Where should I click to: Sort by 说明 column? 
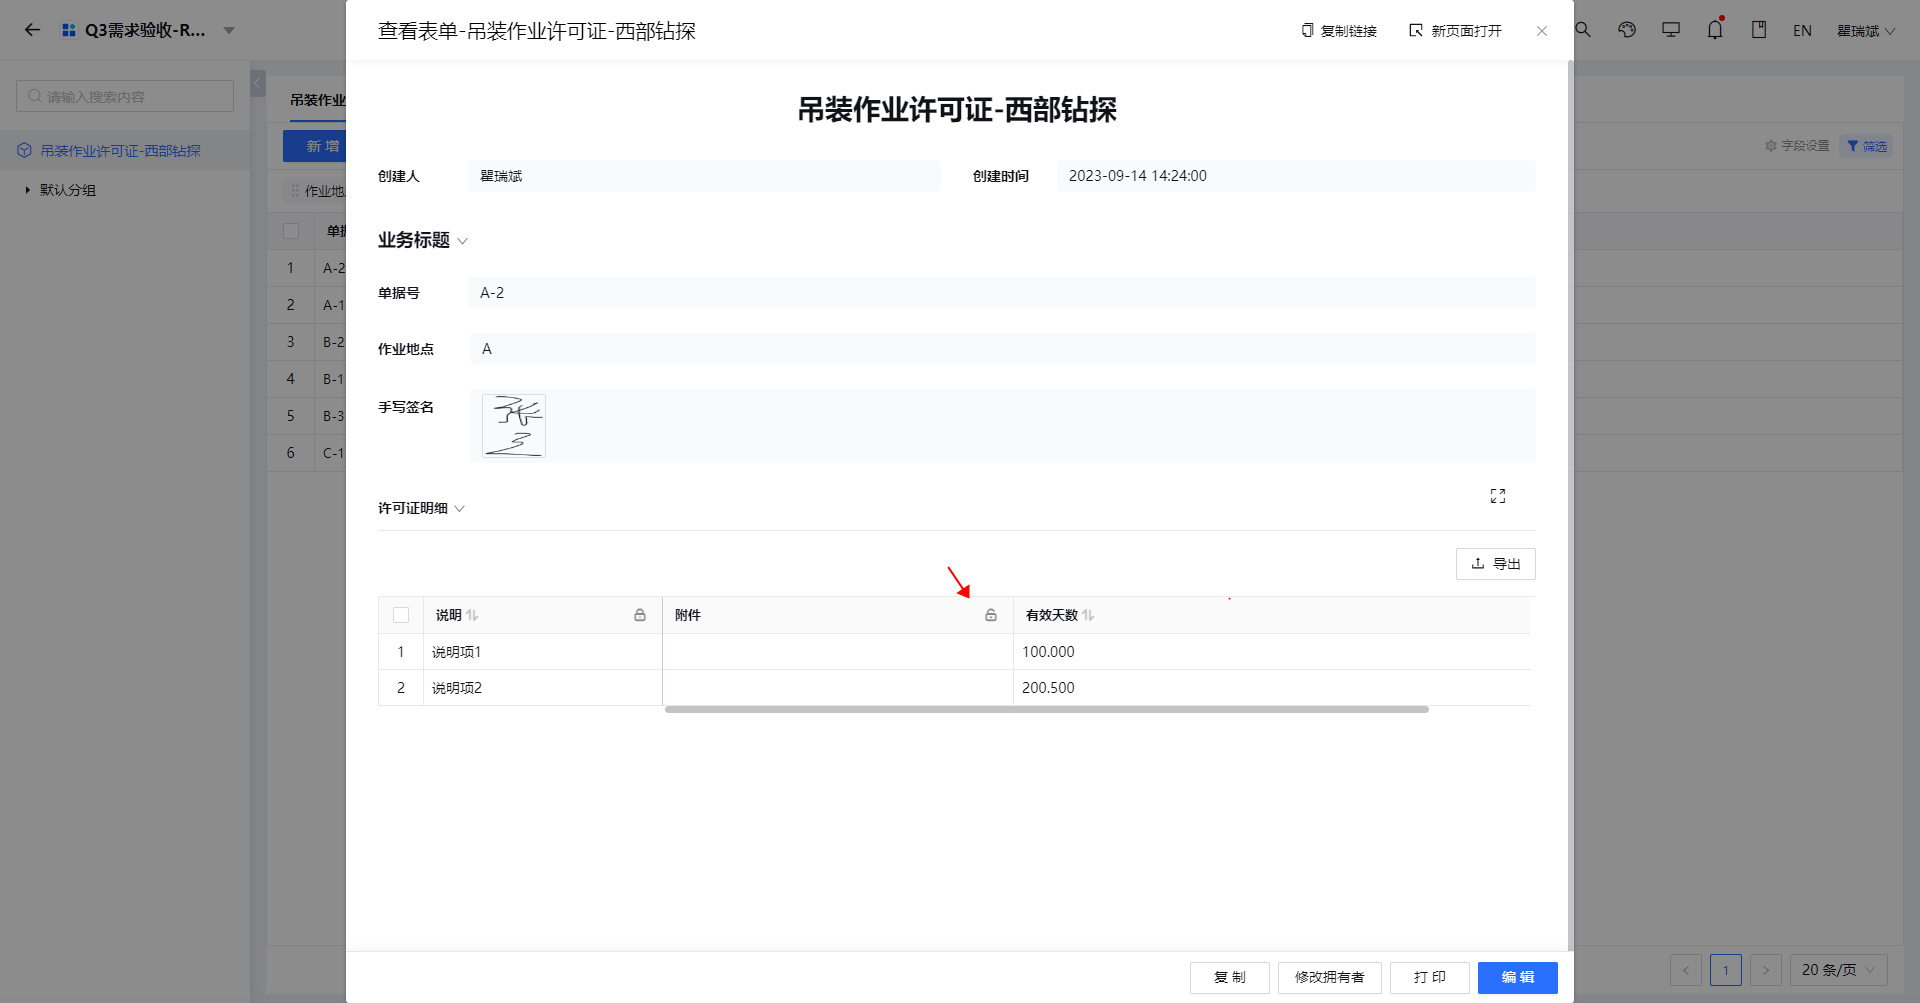point(472,615)
